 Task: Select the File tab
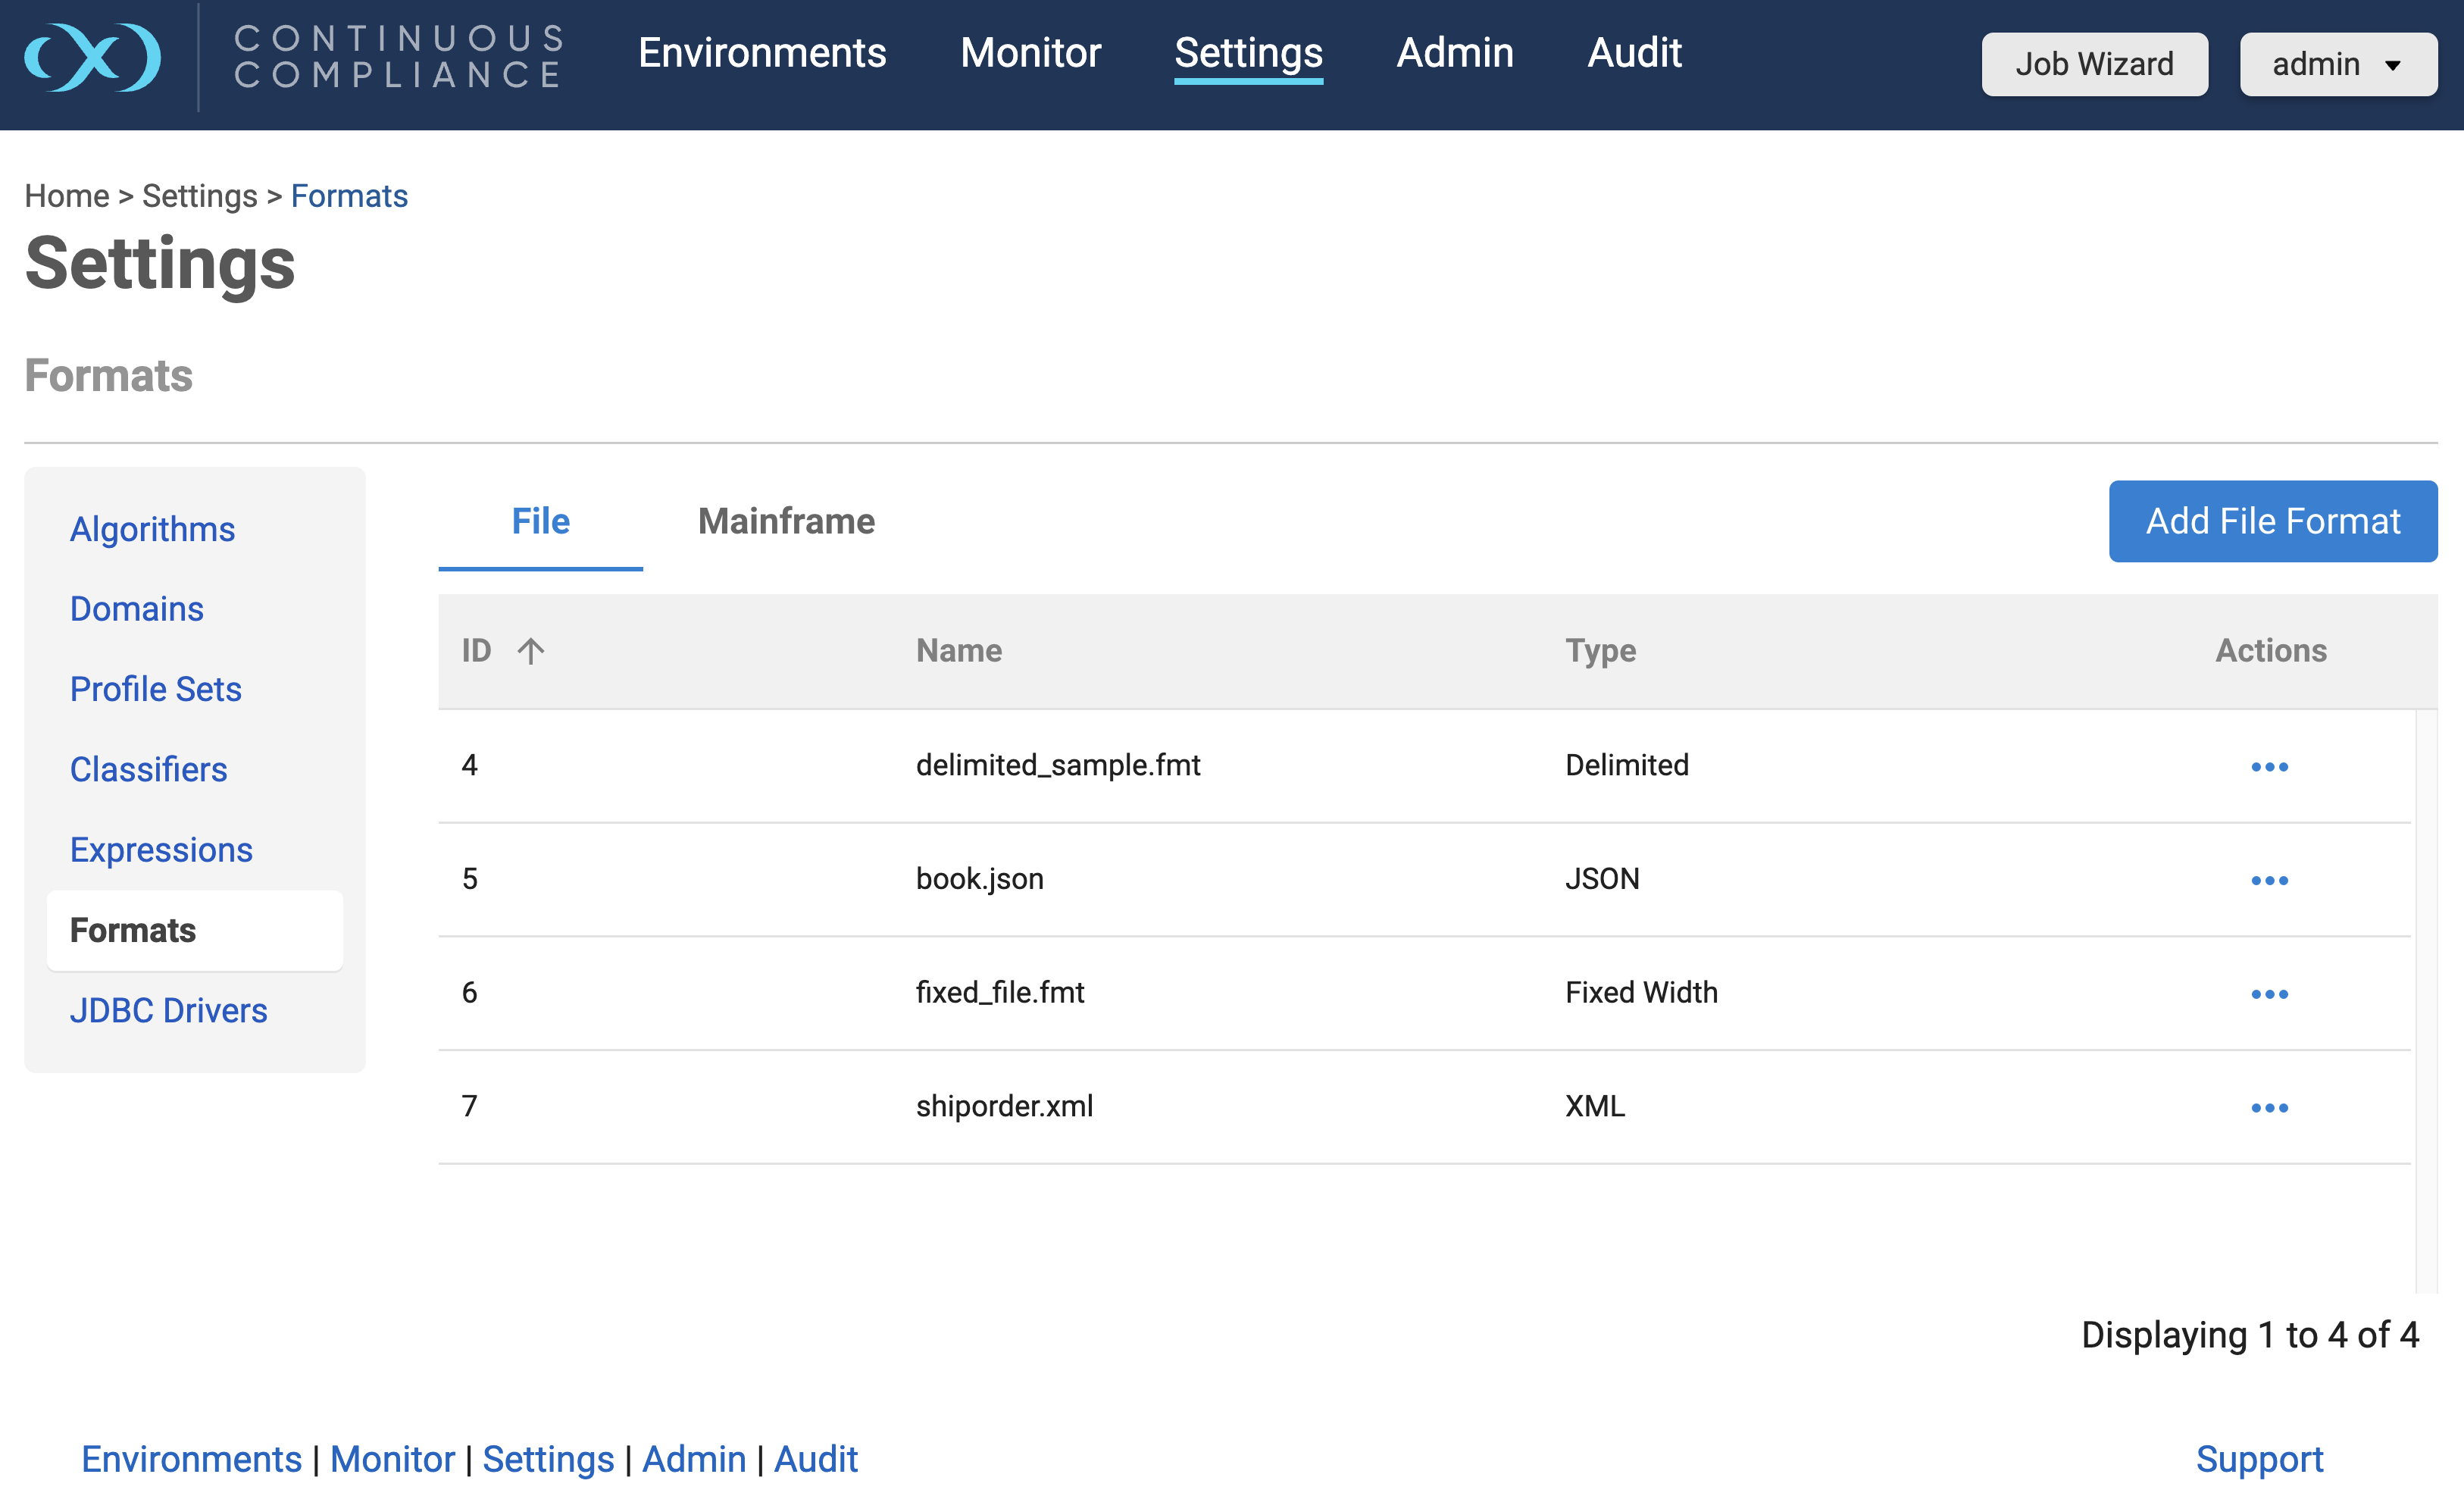tap(540, 521)
